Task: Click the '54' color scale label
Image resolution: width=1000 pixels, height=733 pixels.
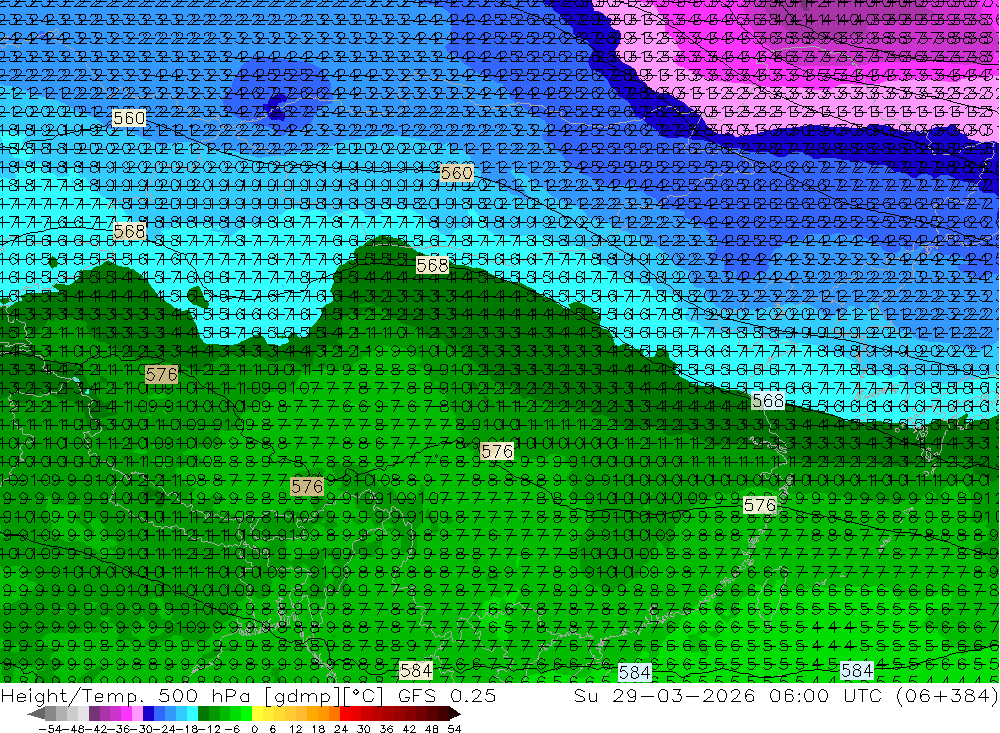Action: tap(455, 729)
